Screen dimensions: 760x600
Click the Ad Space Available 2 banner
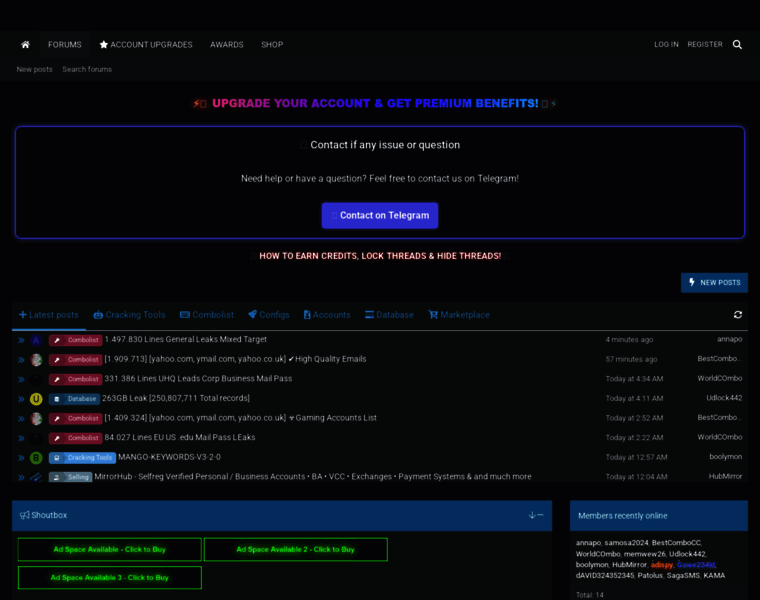(295, 550)
